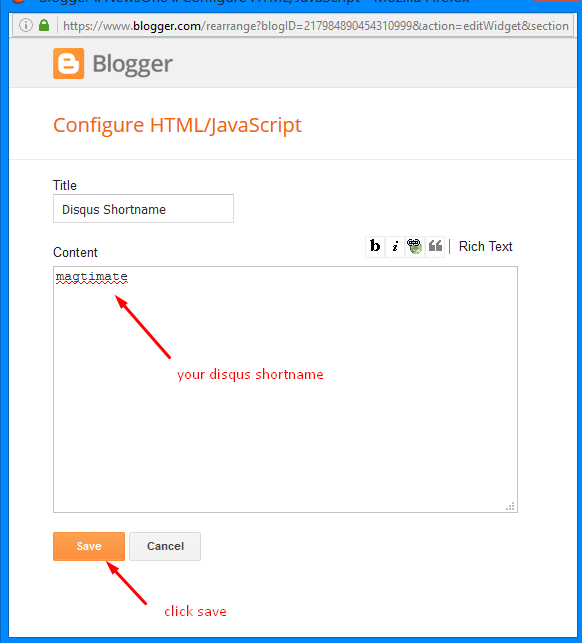Click the Configure HTML/JavaScript heading

tap(177, 125)
